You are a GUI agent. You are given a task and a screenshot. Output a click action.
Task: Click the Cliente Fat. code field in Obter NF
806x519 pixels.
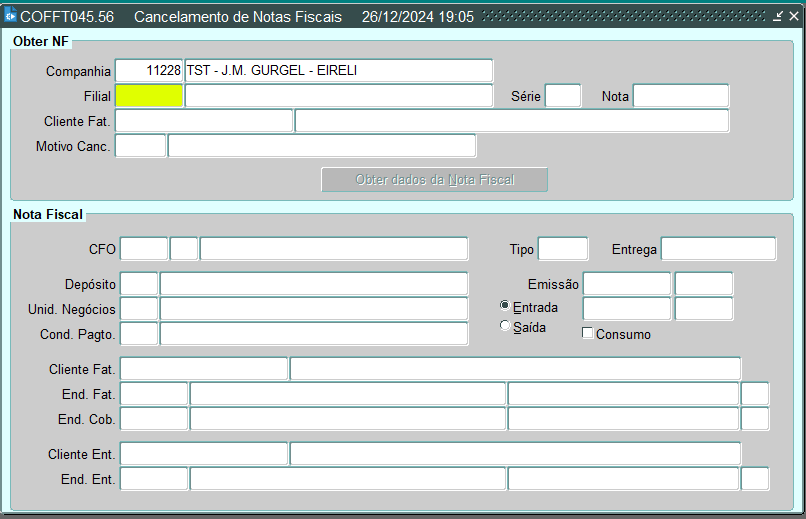(204, 121)
